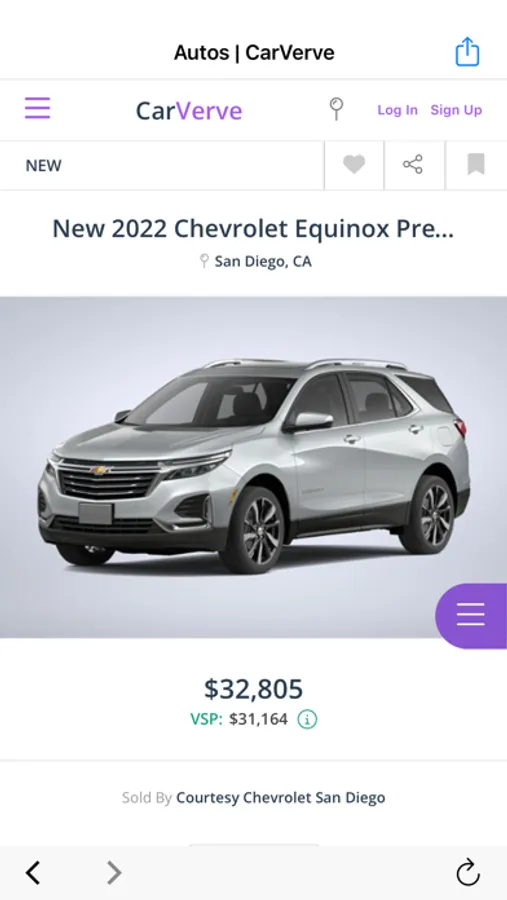Go forward with the browser forward arrow

(114, 873)
